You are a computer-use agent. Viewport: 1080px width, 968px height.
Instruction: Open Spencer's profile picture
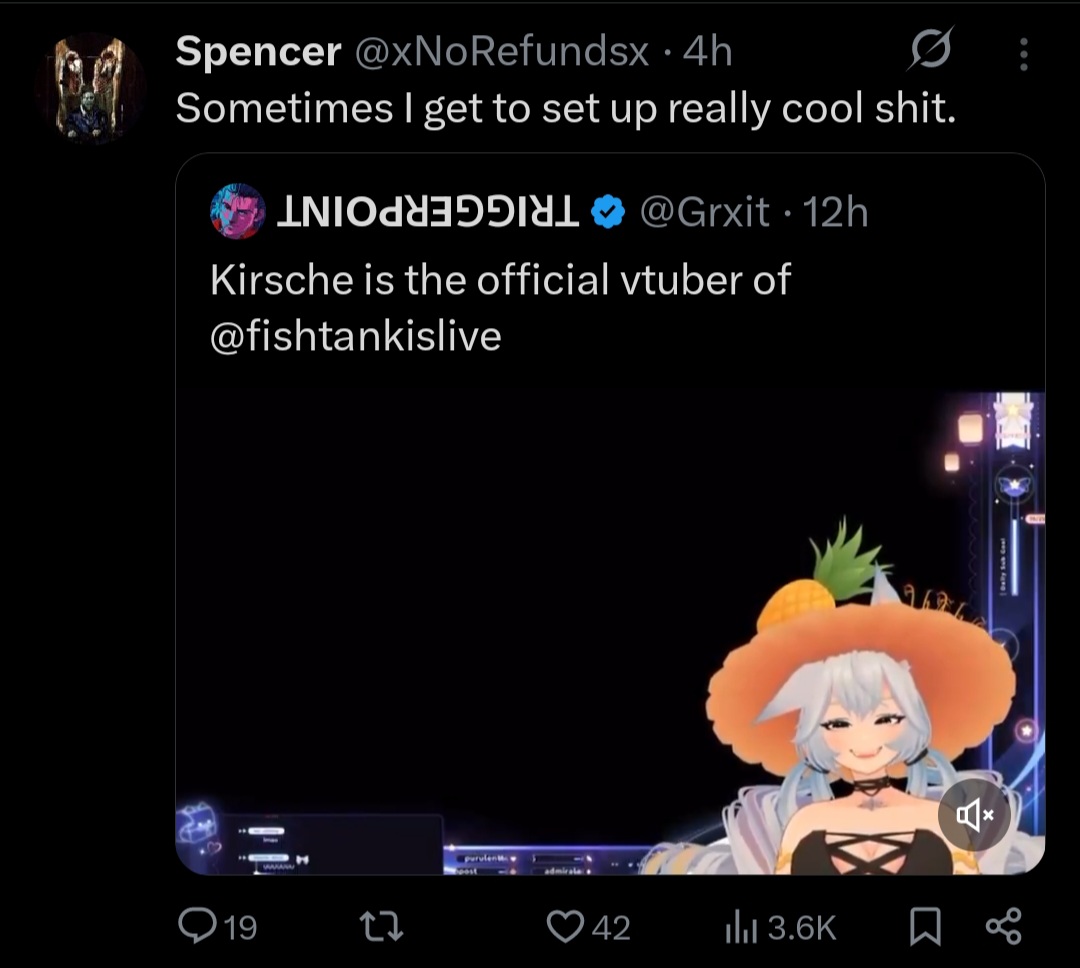point(91,88)
